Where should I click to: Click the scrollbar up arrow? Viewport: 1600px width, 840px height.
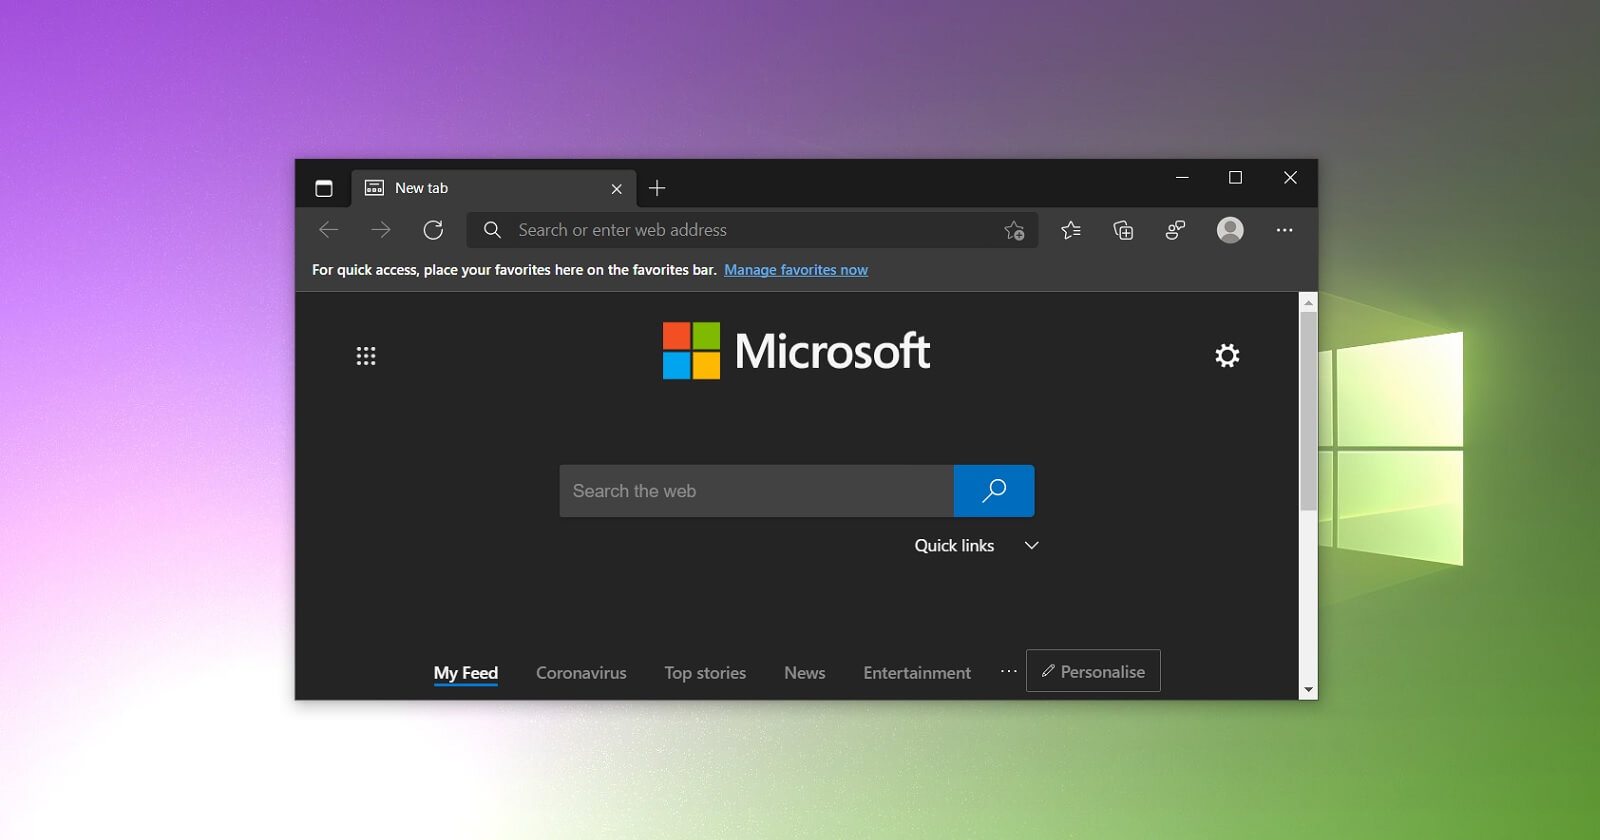[x=1308, y=302]
